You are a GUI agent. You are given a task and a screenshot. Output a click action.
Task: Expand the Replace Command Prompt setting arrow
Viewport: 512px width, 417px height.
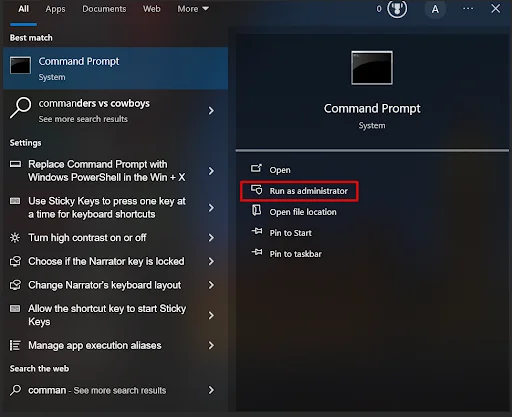coord(211,171)
